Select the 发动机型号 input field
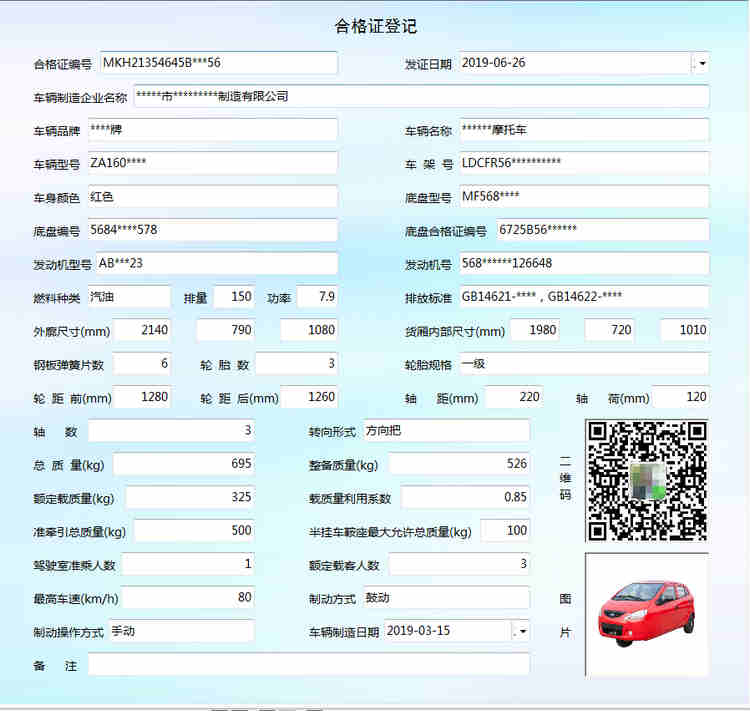The height and width of the screenshot is (711, 750). coord(217,264)
